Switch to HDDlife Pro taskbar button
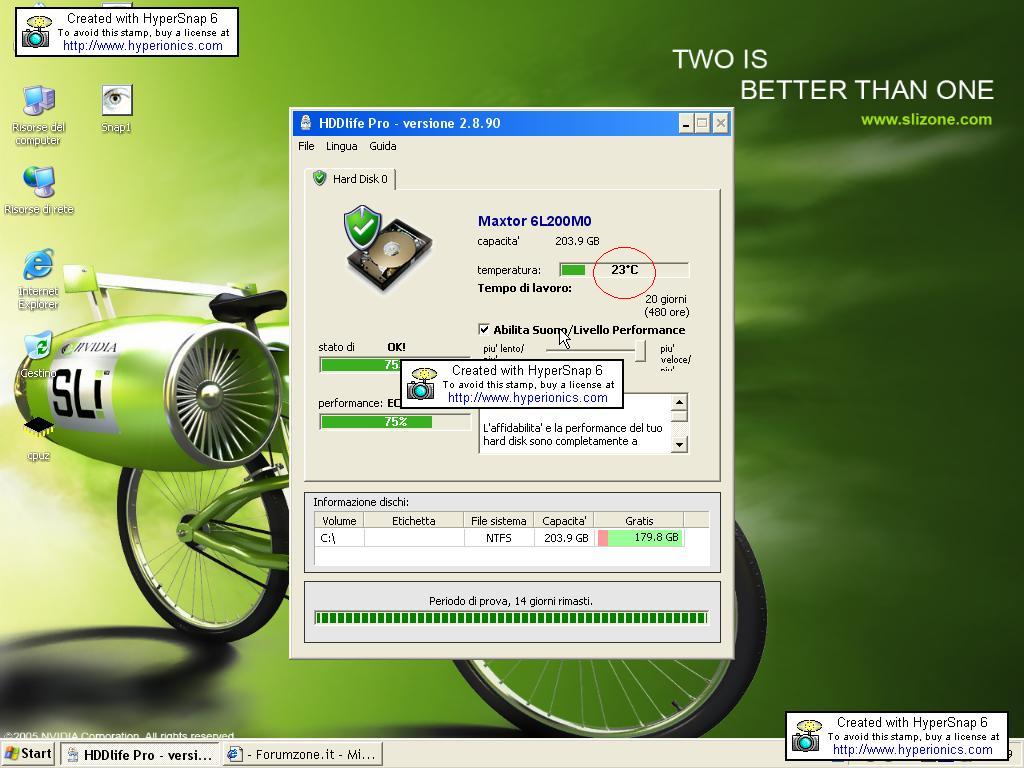The image size is (1024, 768). 140,754
